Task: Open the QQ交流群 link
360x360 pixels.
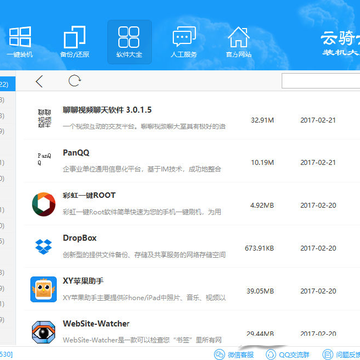Action: 289,354
